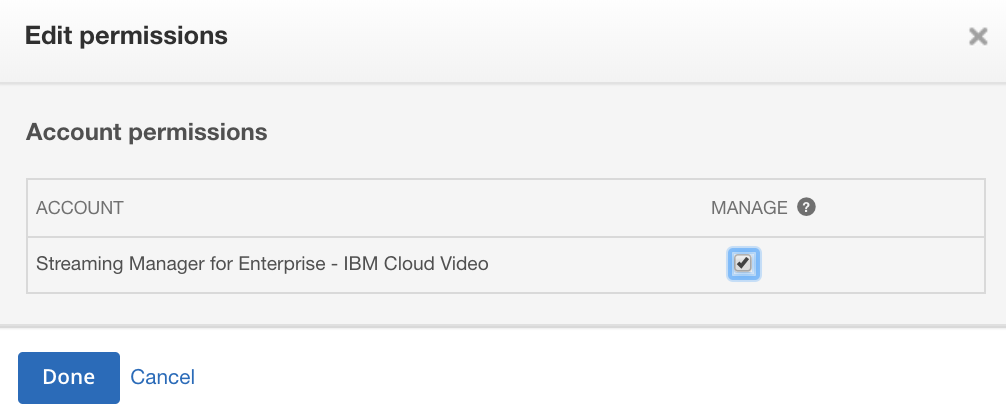This screenshot has height=420, width=1006.
Task: Click the blue Done button
Action: (x=69, y=378)
